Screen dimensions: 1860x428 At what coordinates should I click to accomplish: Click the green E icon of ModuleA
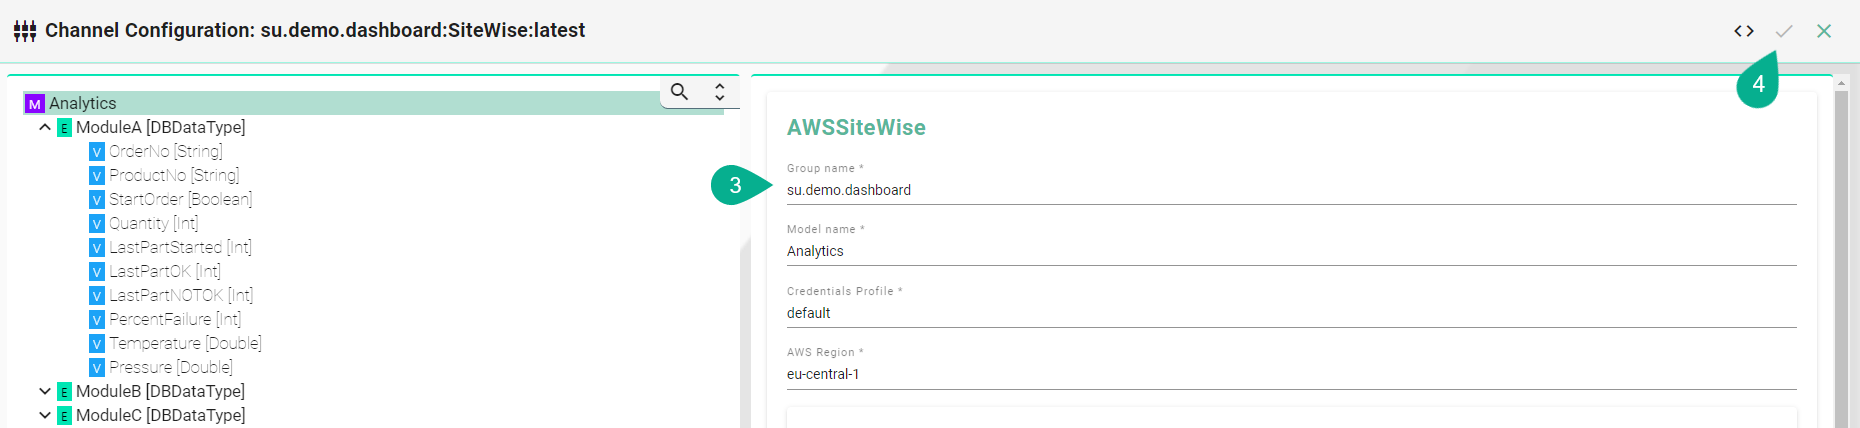pyautogui.click(x=64, y=128)
